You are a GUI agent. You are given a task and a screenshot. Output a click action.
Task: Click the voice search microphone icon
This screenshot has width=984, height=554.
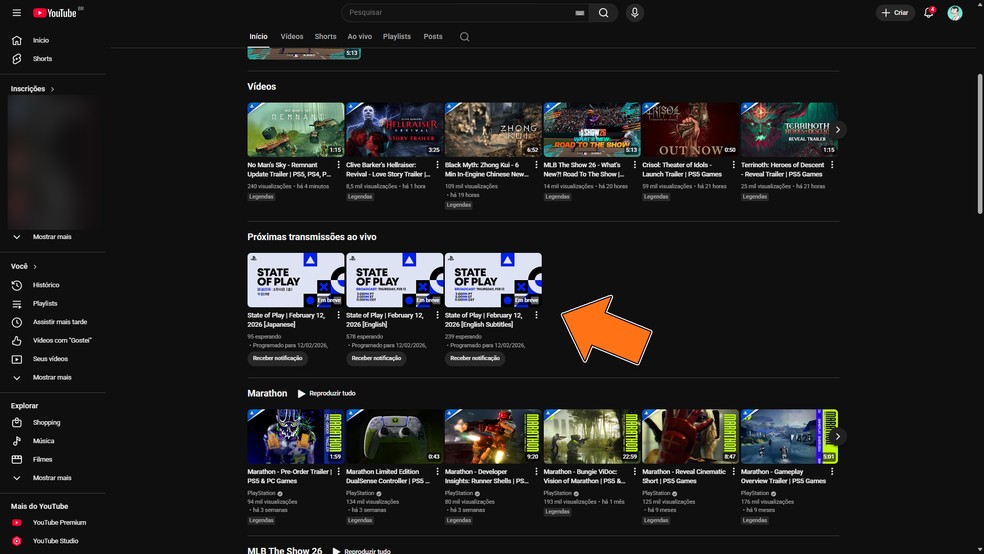click(x=634, y=13)
